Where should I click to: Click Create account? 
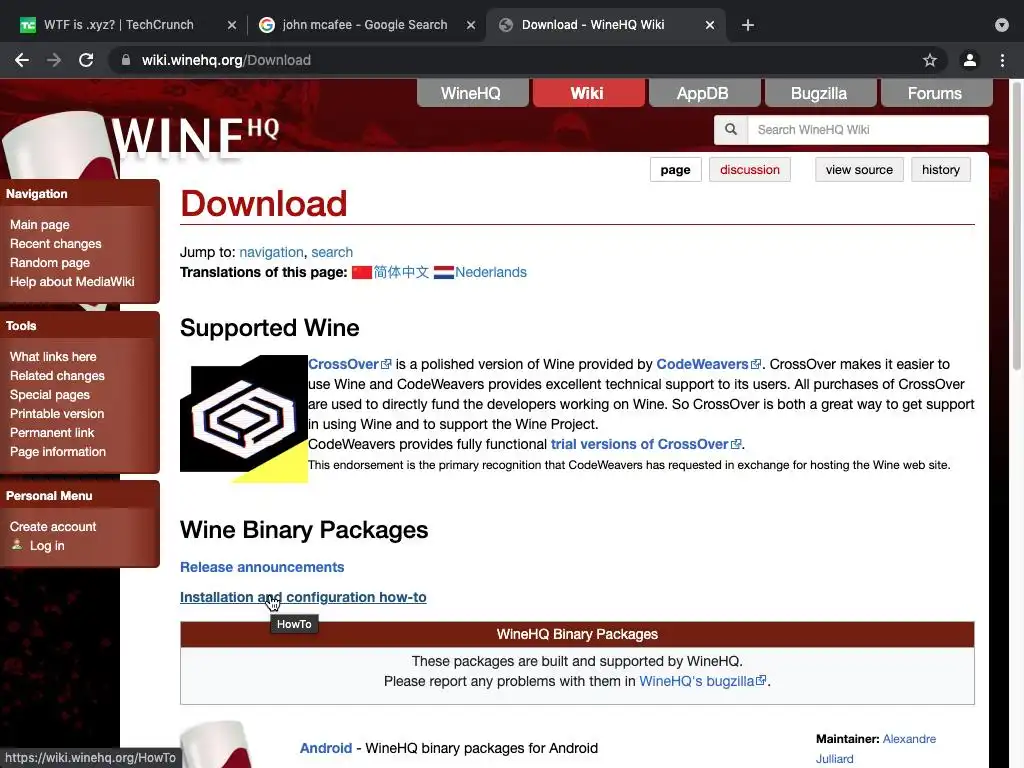pos(53,526)
